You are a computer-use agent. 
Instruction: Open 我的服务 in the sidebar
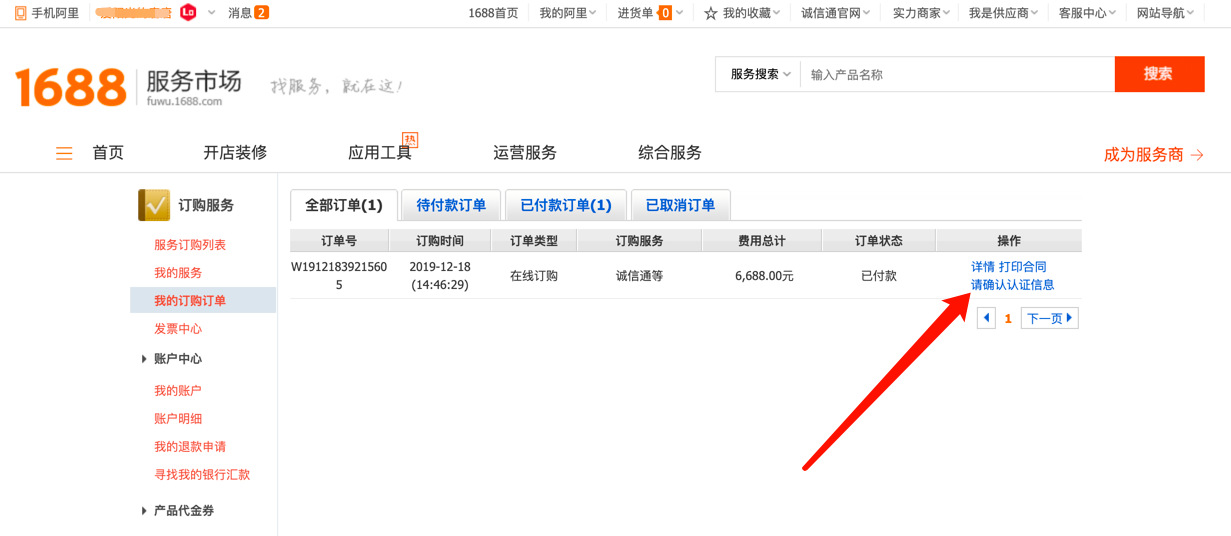pyautogui.click(x=178, y=273)
